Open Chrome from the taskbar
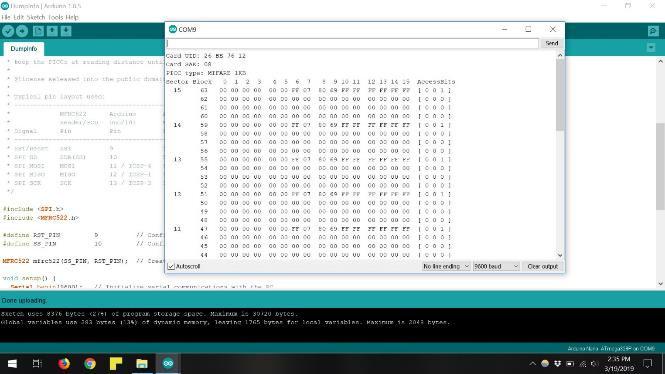665x374 pixels. (x=90, y=363)
